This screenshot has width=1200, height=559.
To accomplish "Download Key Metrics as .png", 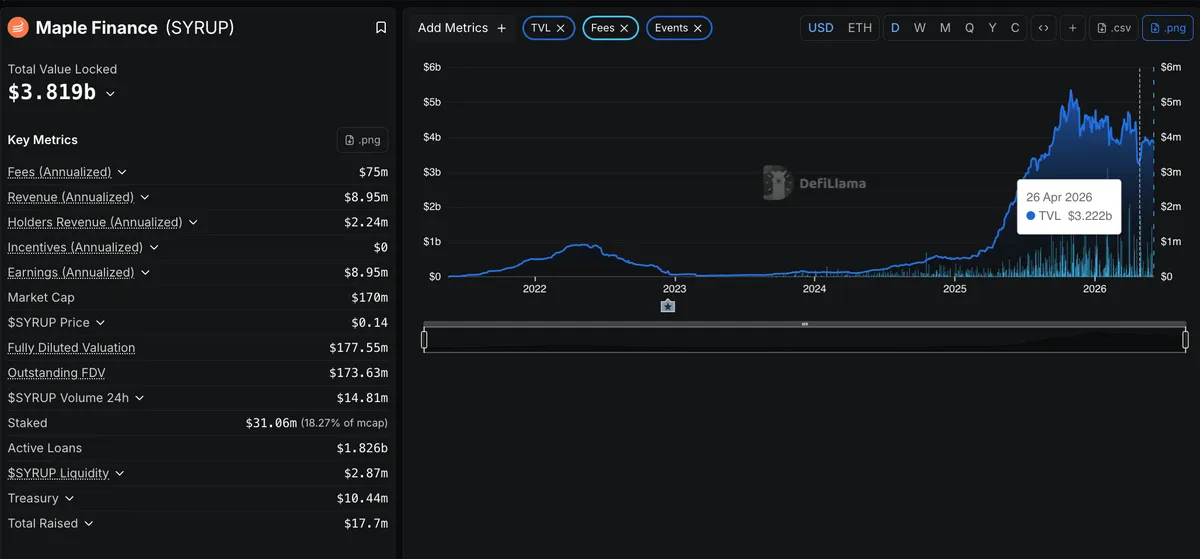I will coord(362,140).
